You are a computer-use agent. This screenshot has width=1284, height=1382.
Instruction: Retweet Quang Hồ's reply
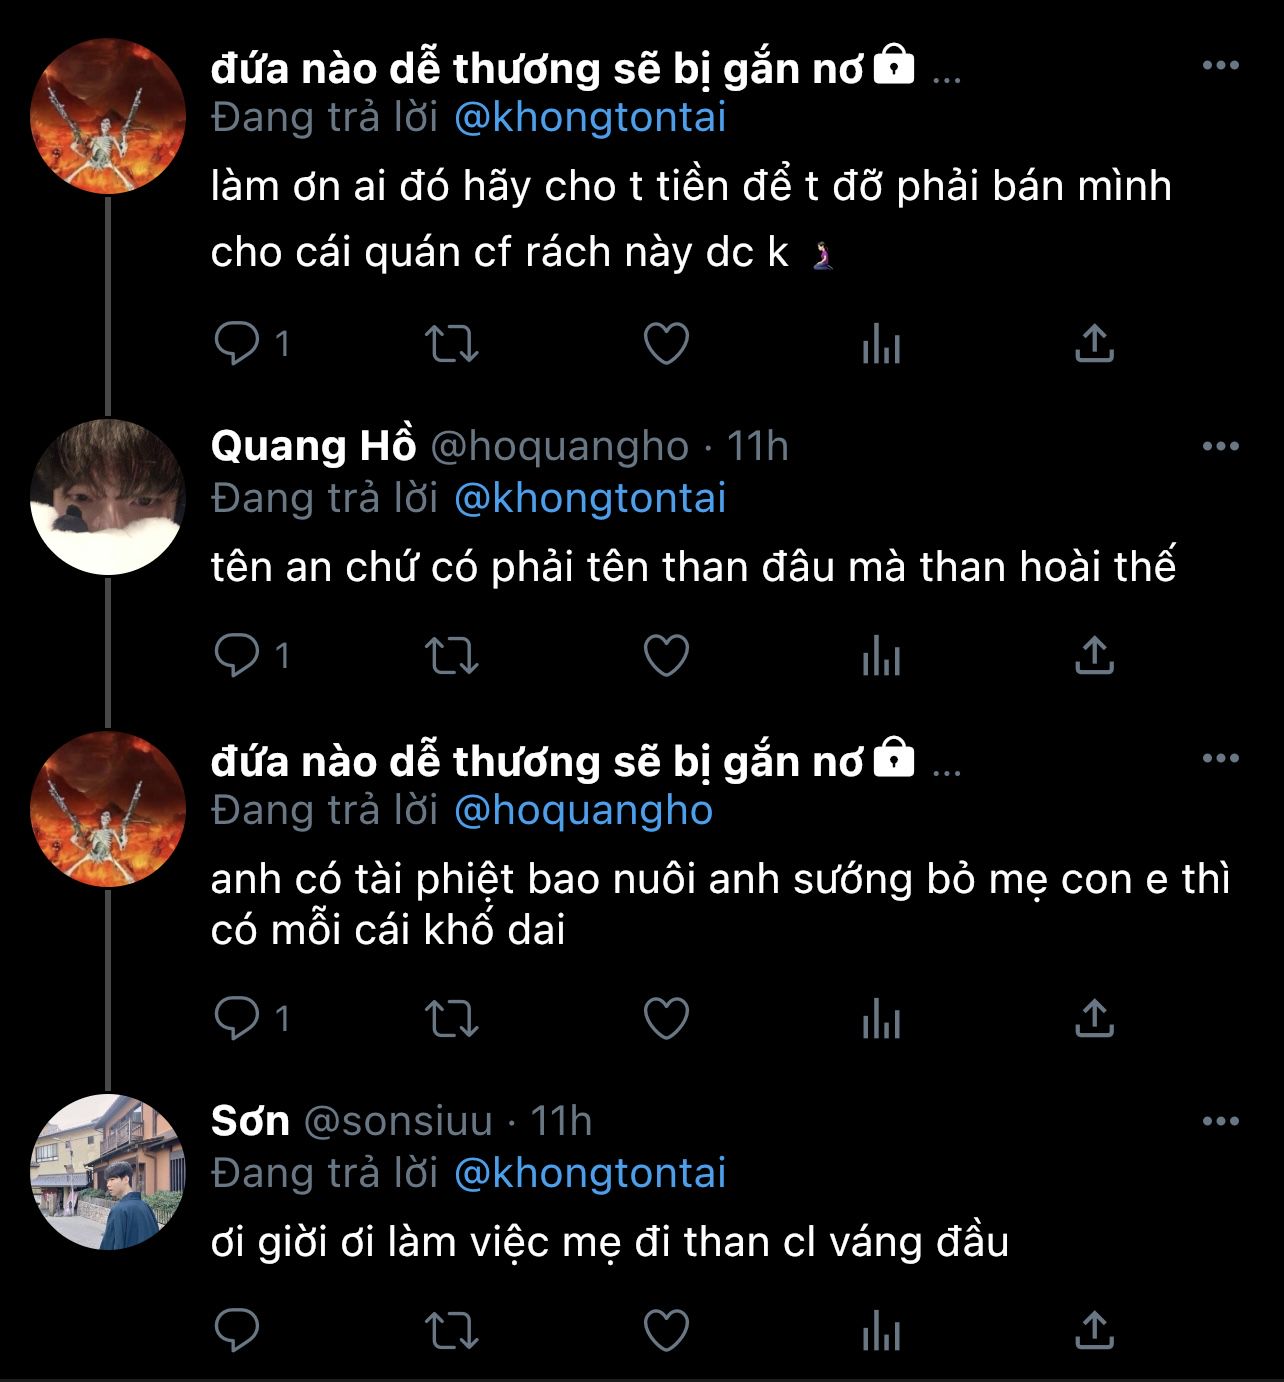pyautogui.click(x=452, y=656)
